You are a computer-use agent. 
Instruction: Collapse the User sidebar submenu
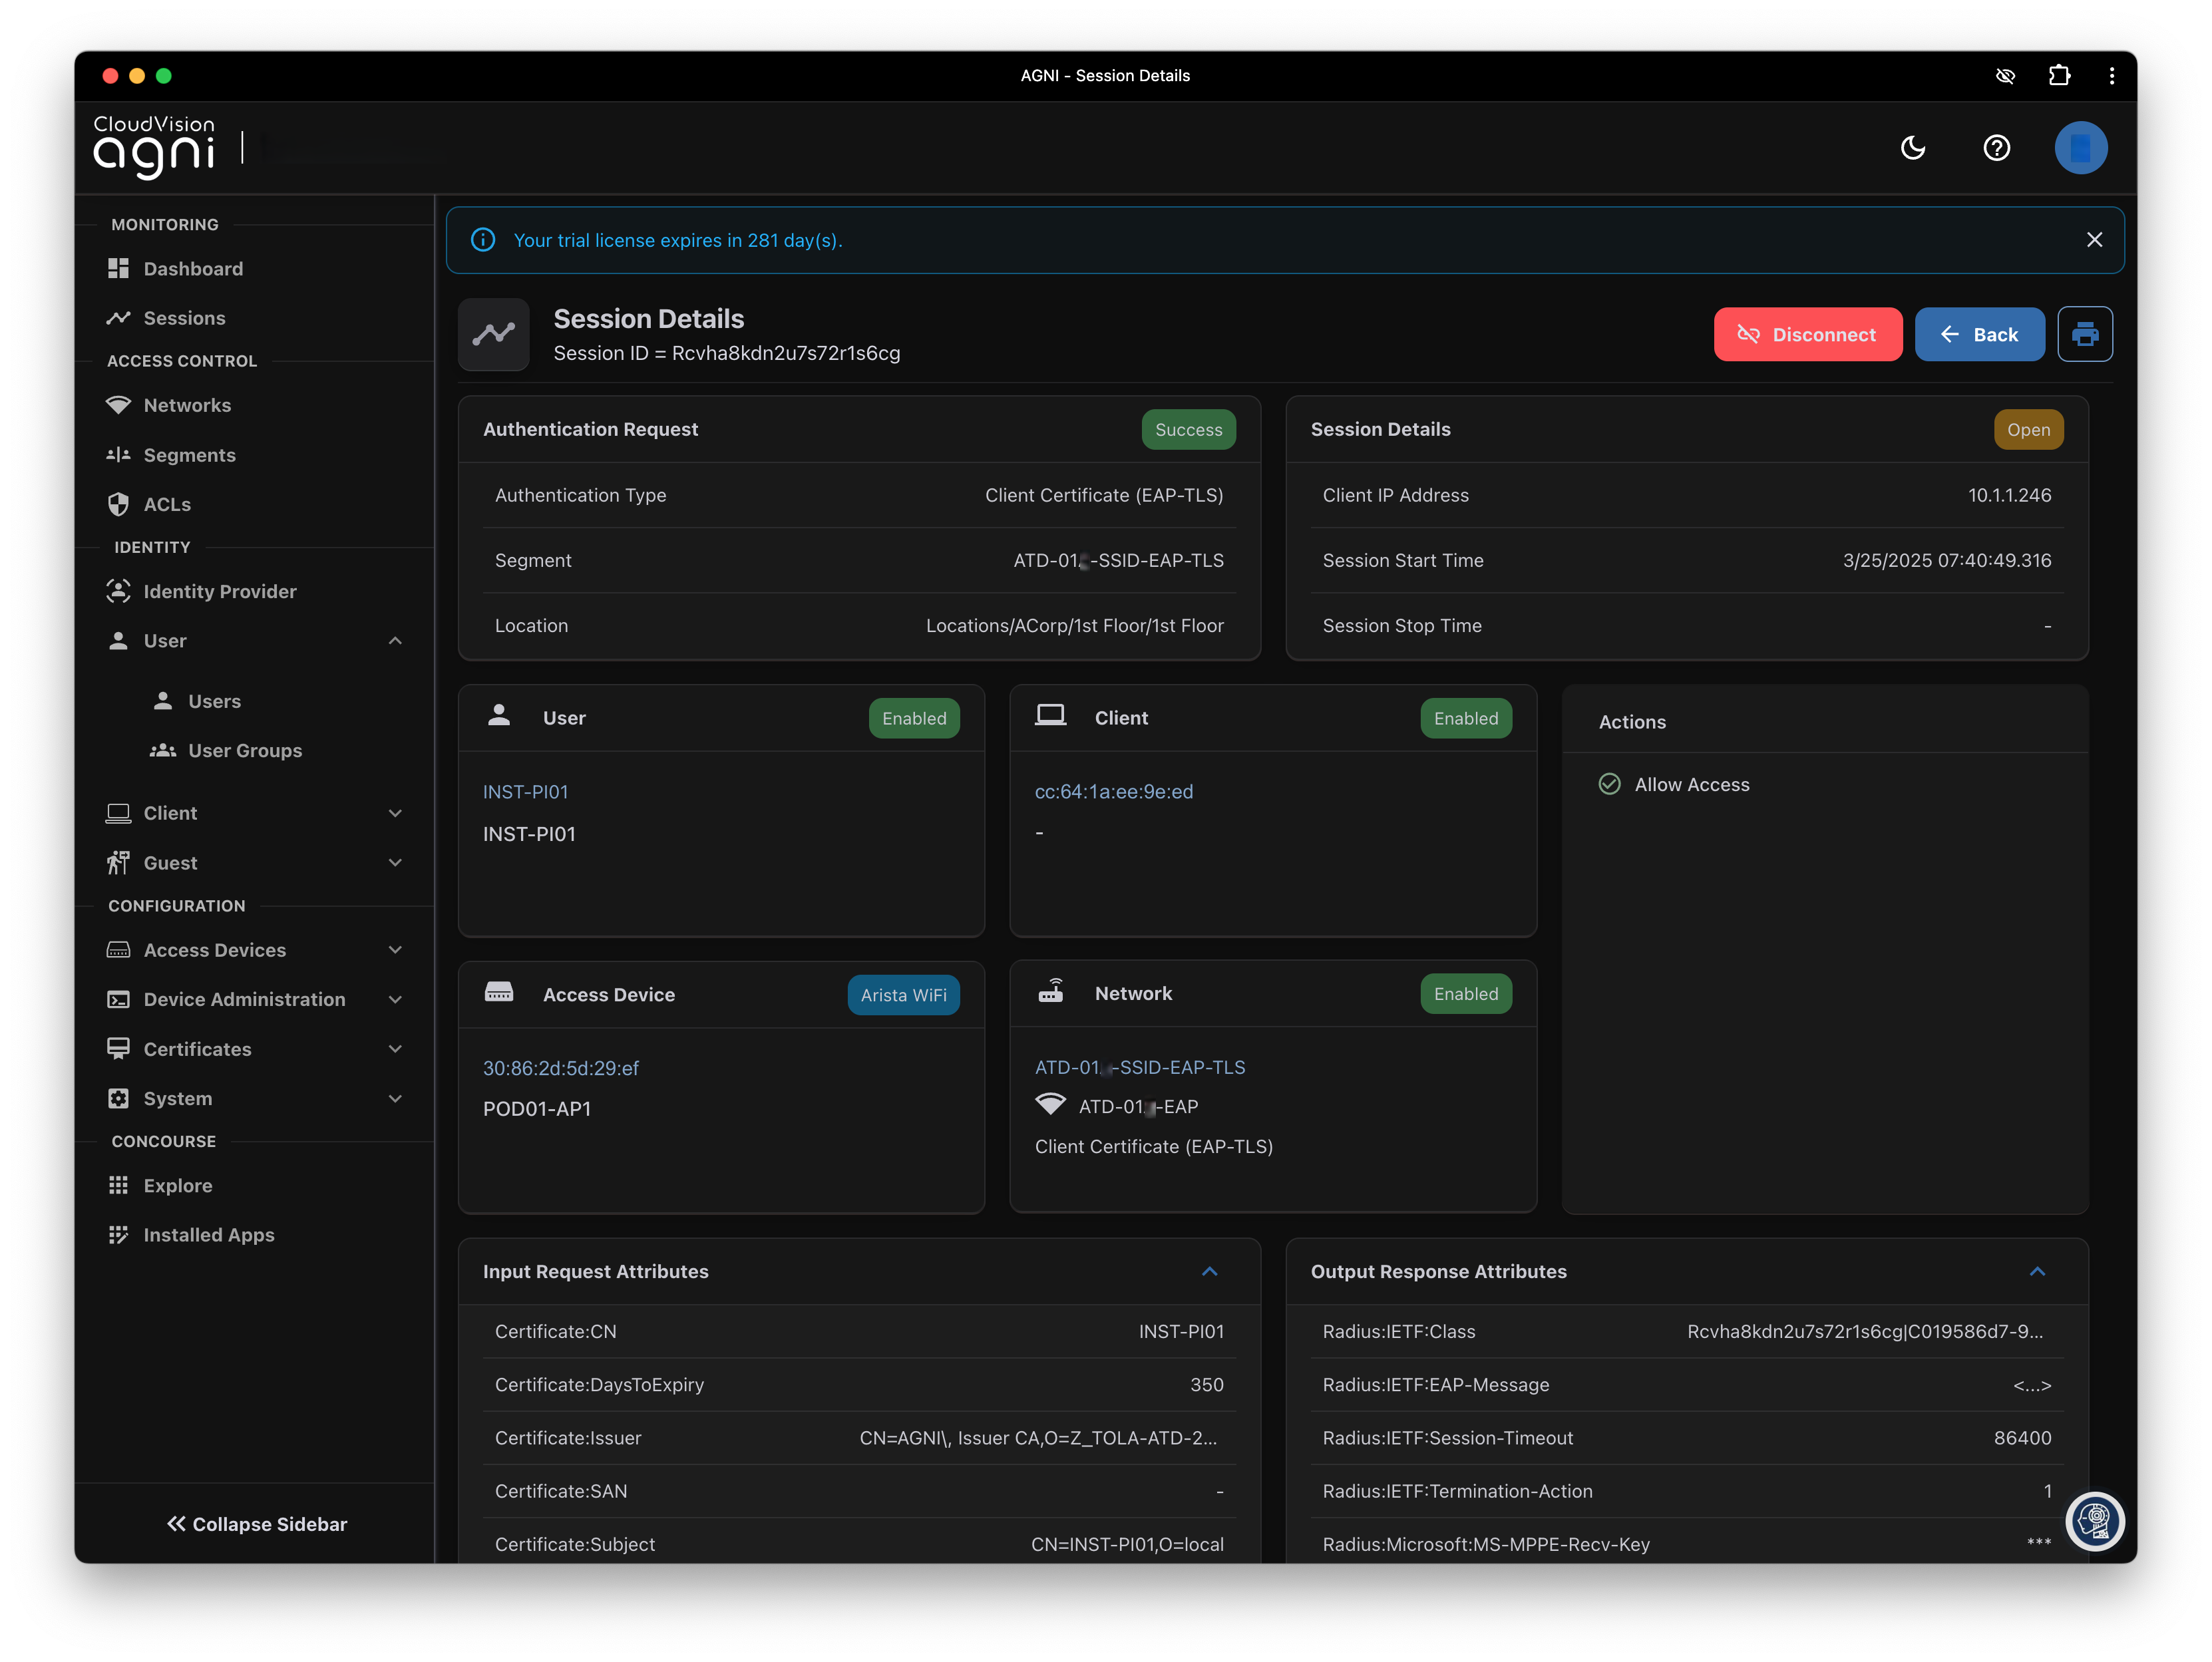[x=394, y=641]
